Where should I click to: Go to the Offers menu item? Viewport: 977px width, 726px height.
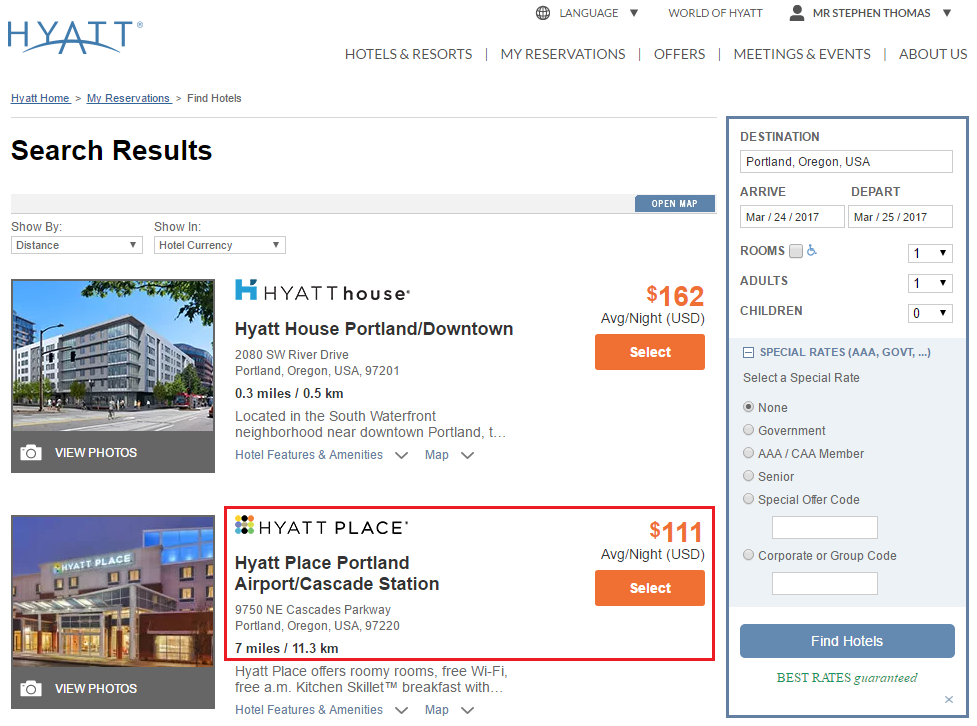pos(679,54)
